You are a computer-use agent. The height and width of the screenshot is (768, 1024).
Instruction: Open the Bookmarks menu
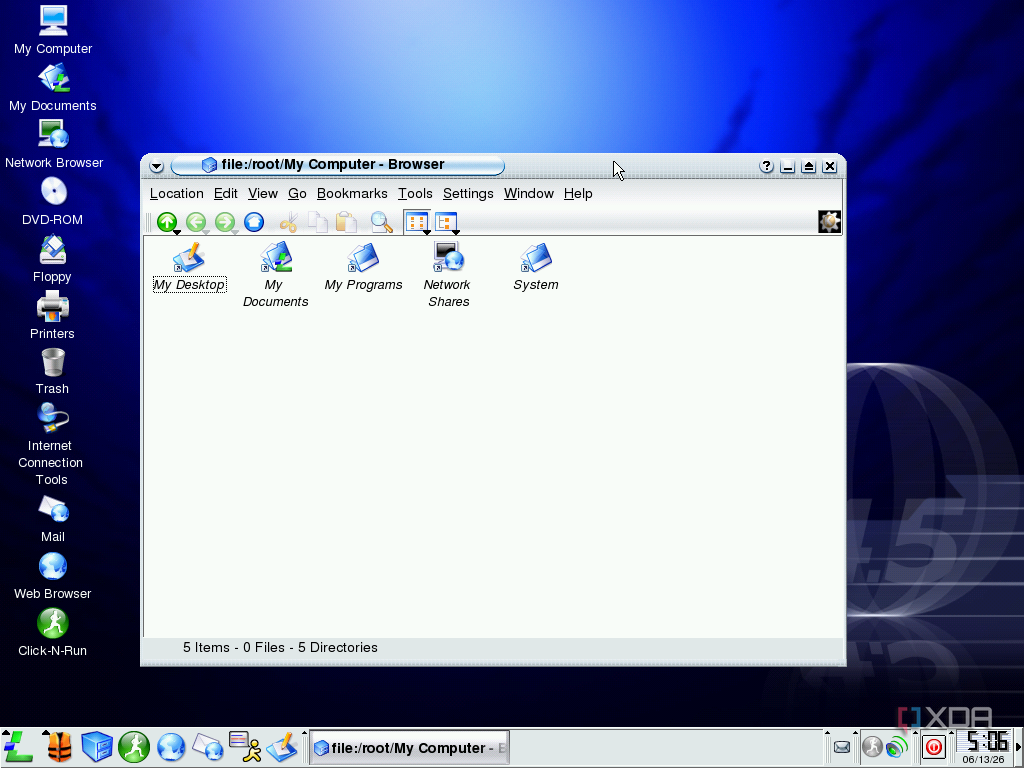[352, 193]
